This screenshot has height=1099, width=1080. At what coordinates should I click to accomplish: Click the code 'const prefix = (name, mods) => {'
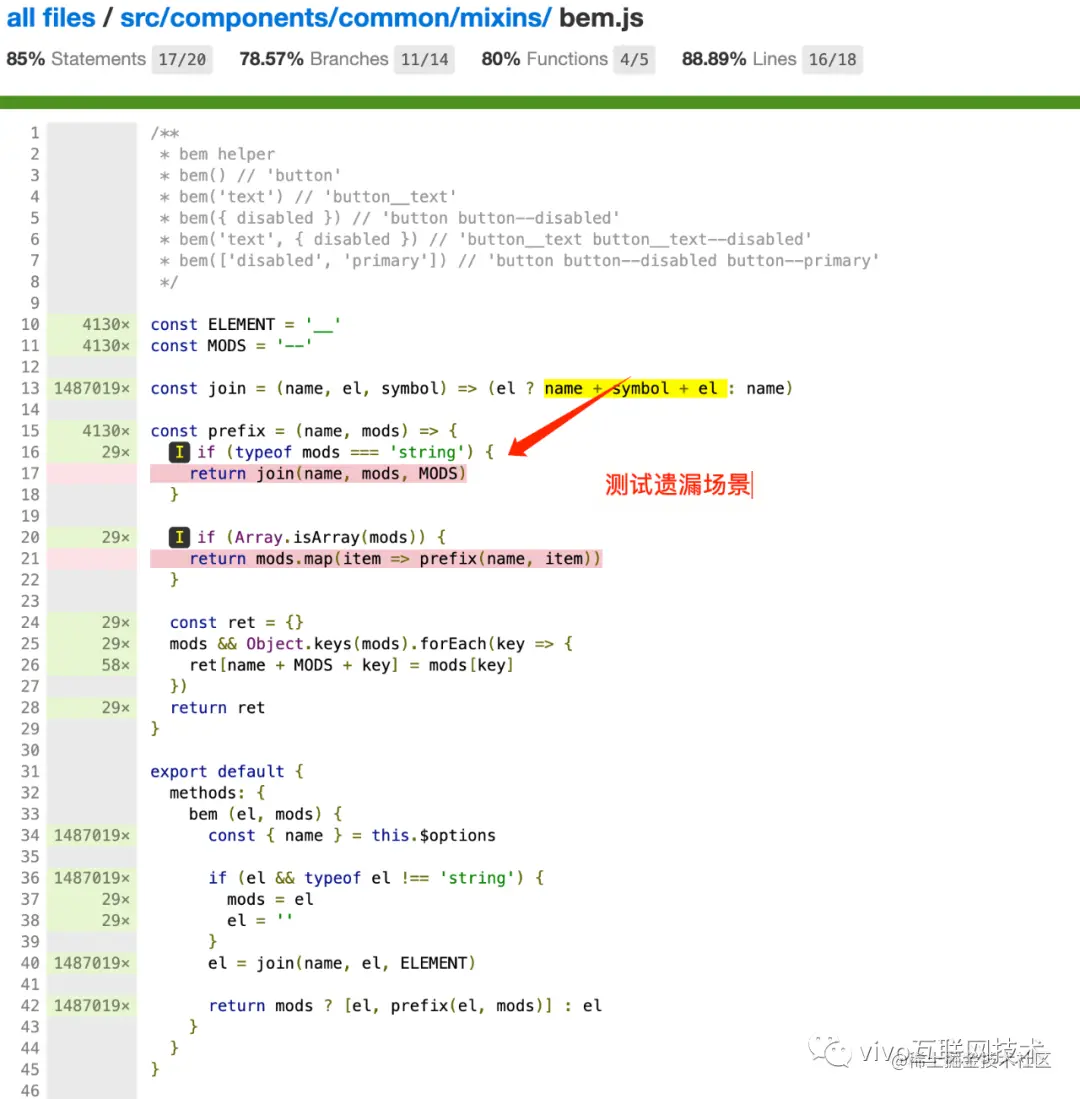pyautogui.click(x=304, y=431)
